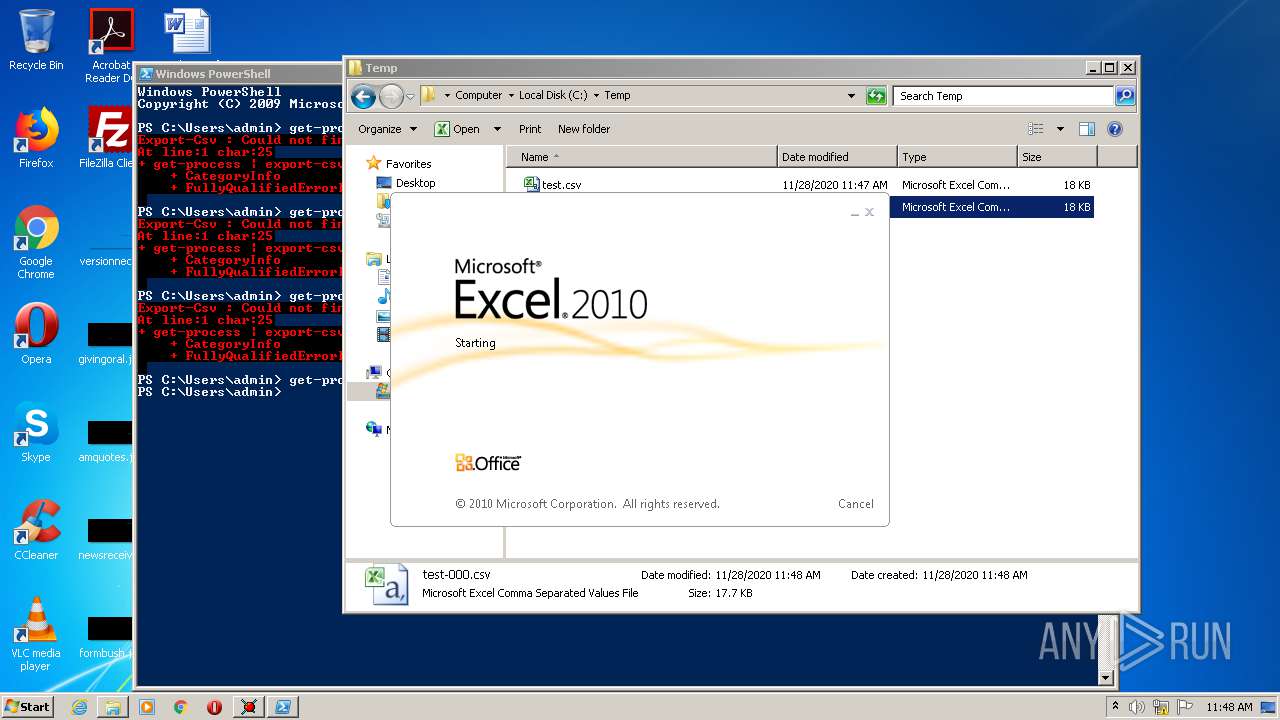
Task: Open Acrobat Reader desktop icon
Action: 110,45
